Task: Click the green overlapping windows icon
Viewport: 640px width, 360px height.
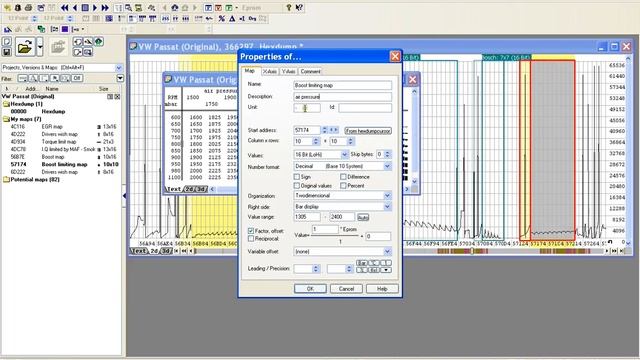Action: tap(41, 29)
